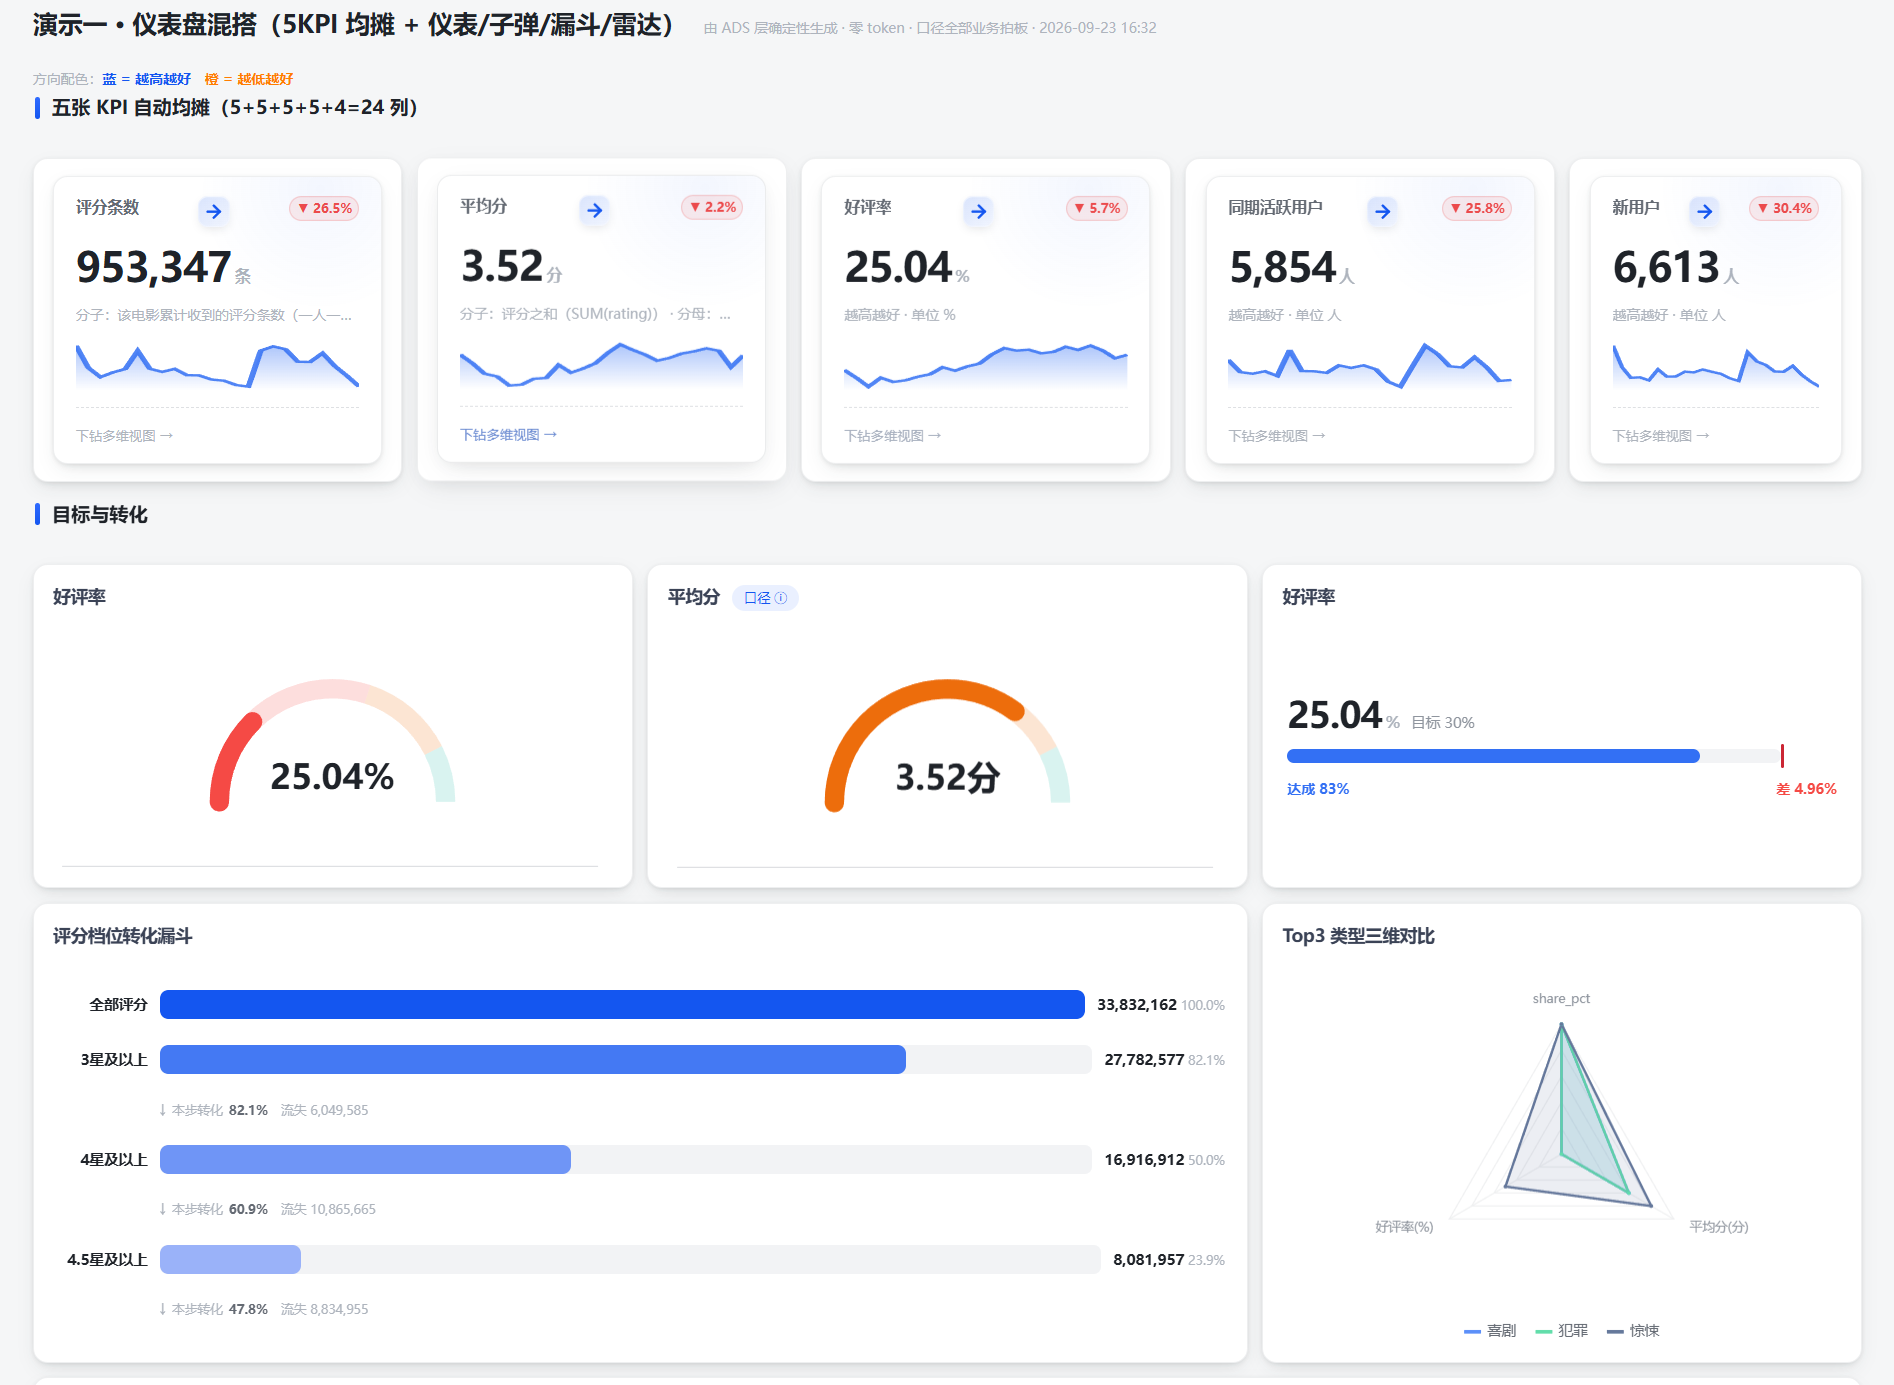The width and height of the screenshot is (1894, 1385).
Task: Click the 橙 = 越低越好 color legend
Action: [249, 79]
